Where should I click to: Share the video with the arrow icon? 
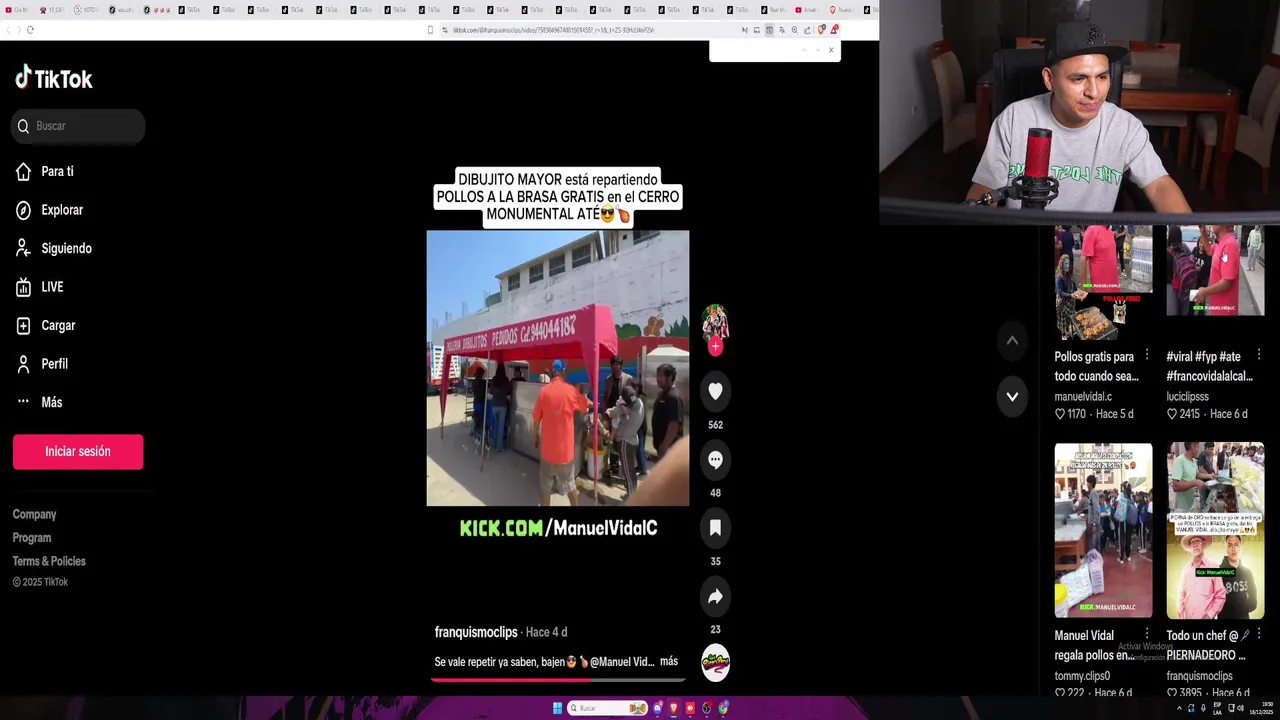pyautogui.click(x=715, y=596)
